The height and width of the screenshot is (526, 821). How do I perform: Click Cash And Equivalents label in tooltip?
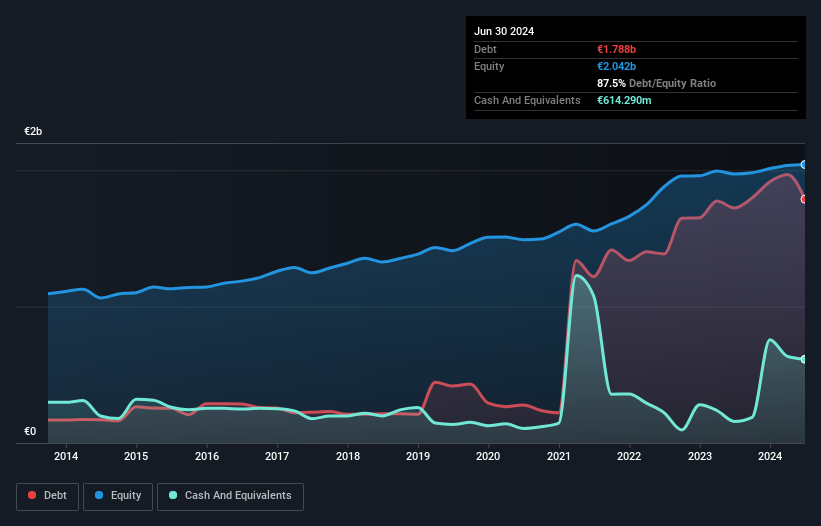(x=527, y=100)
